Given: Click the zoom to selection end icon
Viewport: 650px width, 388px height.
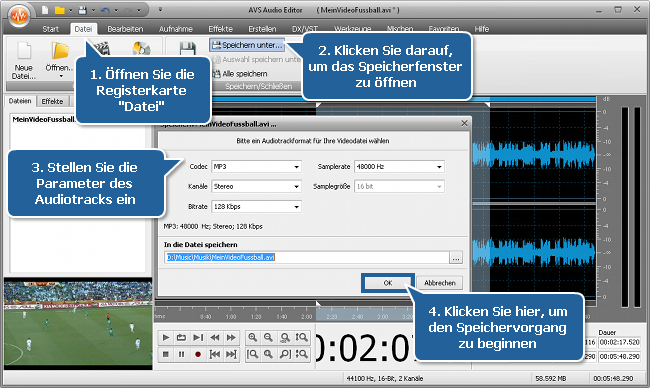Looking at the screenshot, I should pos(285,354).
